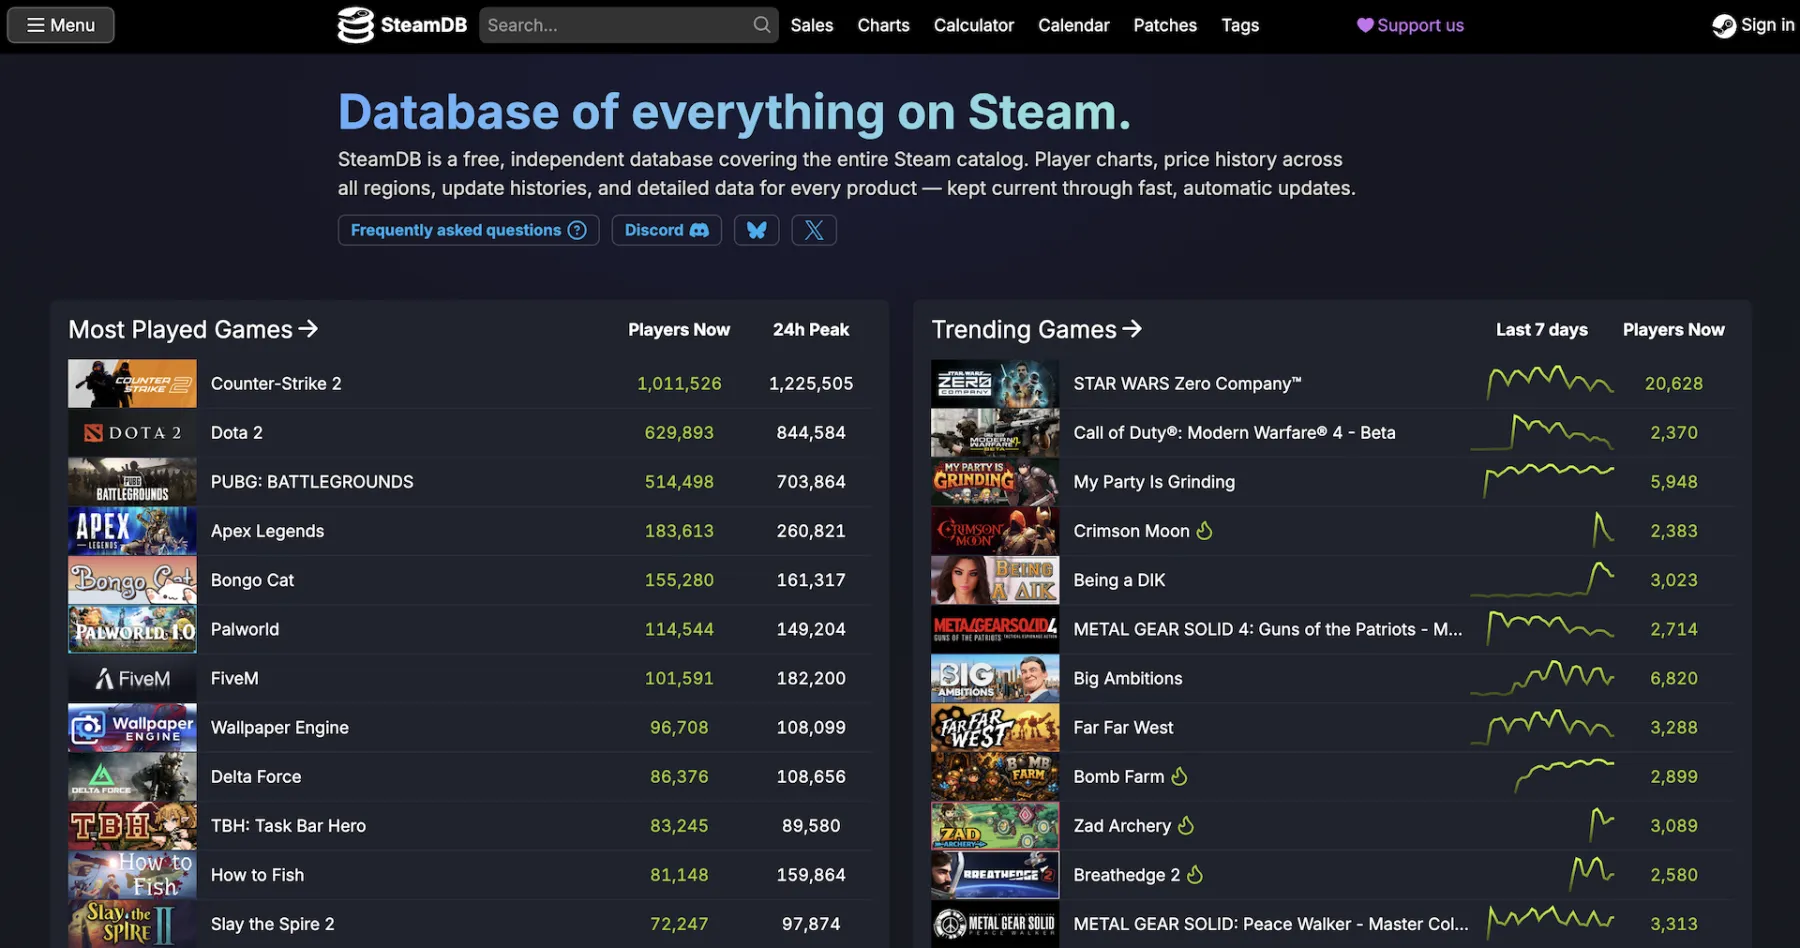The width and height of the screenshot is (1800, 948).
Task: Click the Players Now column header in Most Played
Action: 679,329
